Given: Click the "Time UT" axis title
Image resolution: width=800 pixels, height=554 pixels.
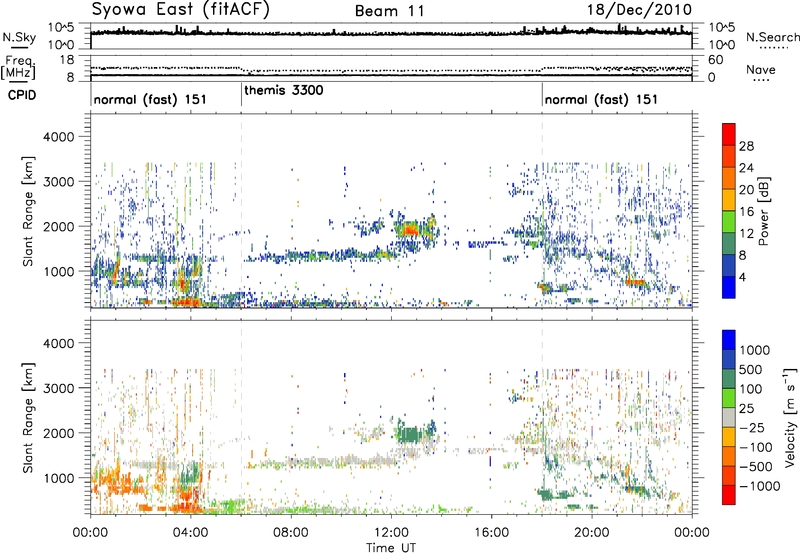Looking at the screenshot, I should tap(391, 548).
